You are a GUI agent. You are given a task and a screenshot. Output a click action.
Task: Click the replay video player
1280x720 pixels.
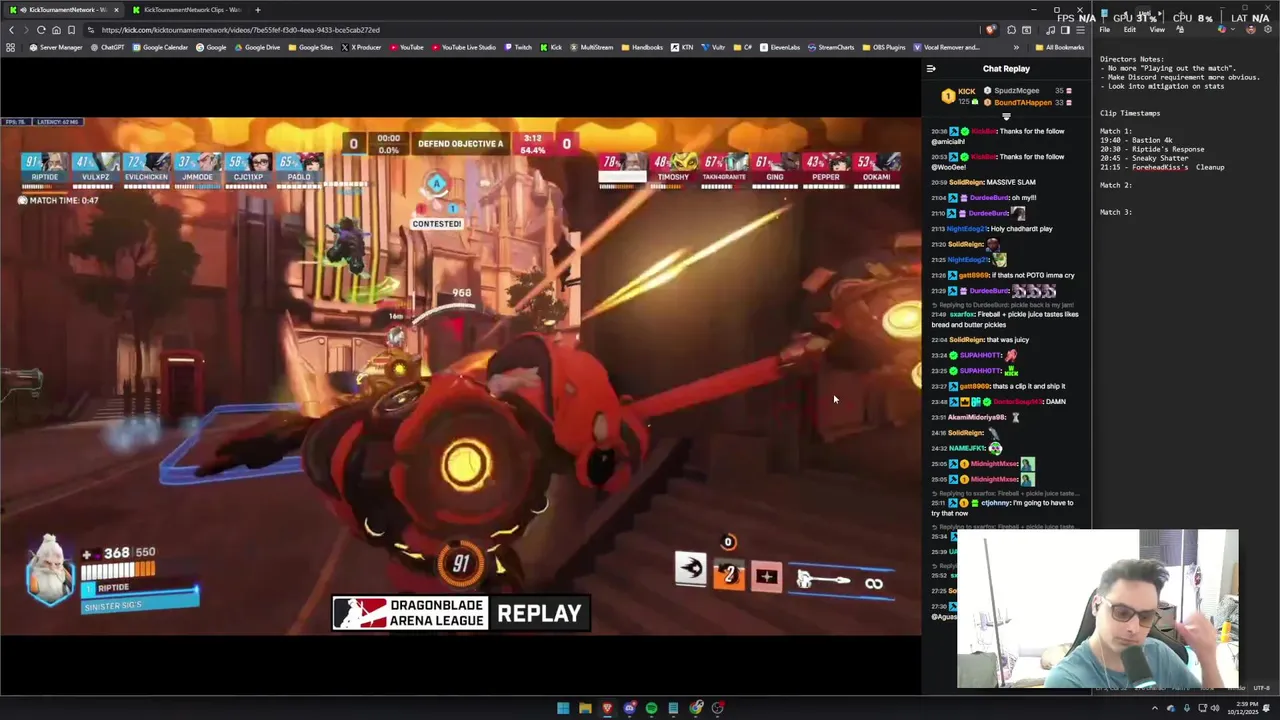pyautogui.click(x=460, y=376)
